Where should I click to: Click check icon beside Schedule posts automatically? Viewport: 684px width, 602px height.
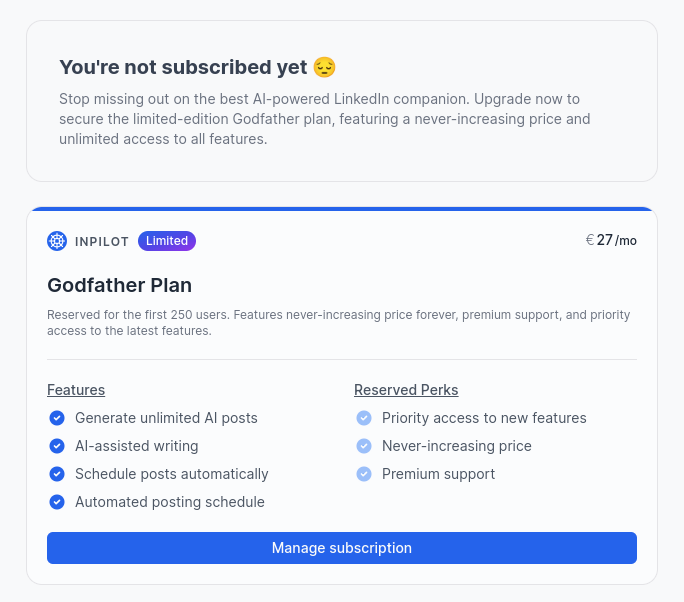57,474
